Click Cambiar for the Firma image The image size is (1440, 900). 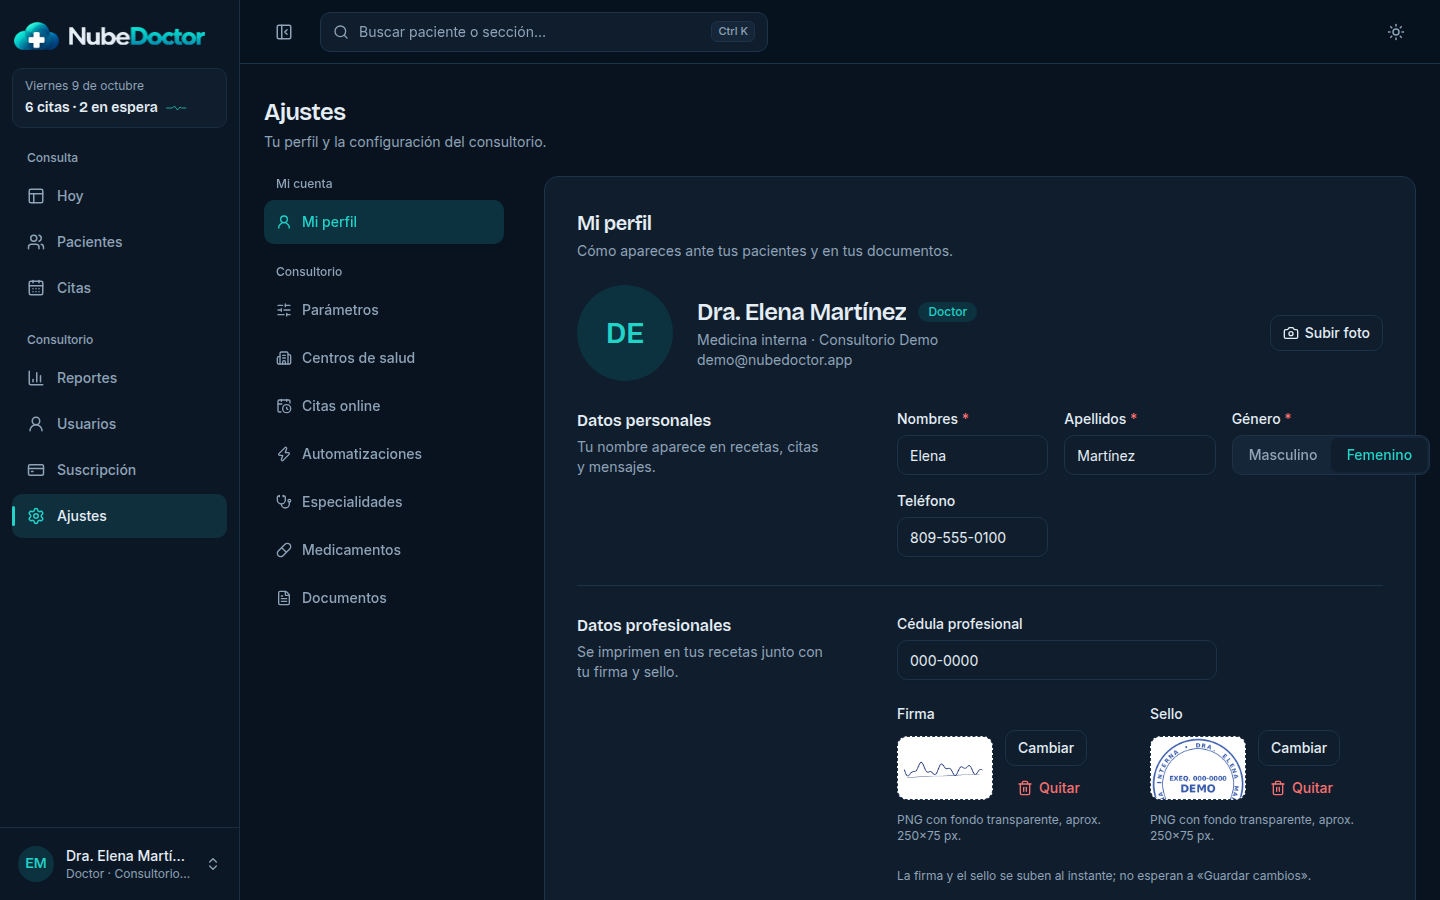pyautogui.click(x=1045, y=748)
